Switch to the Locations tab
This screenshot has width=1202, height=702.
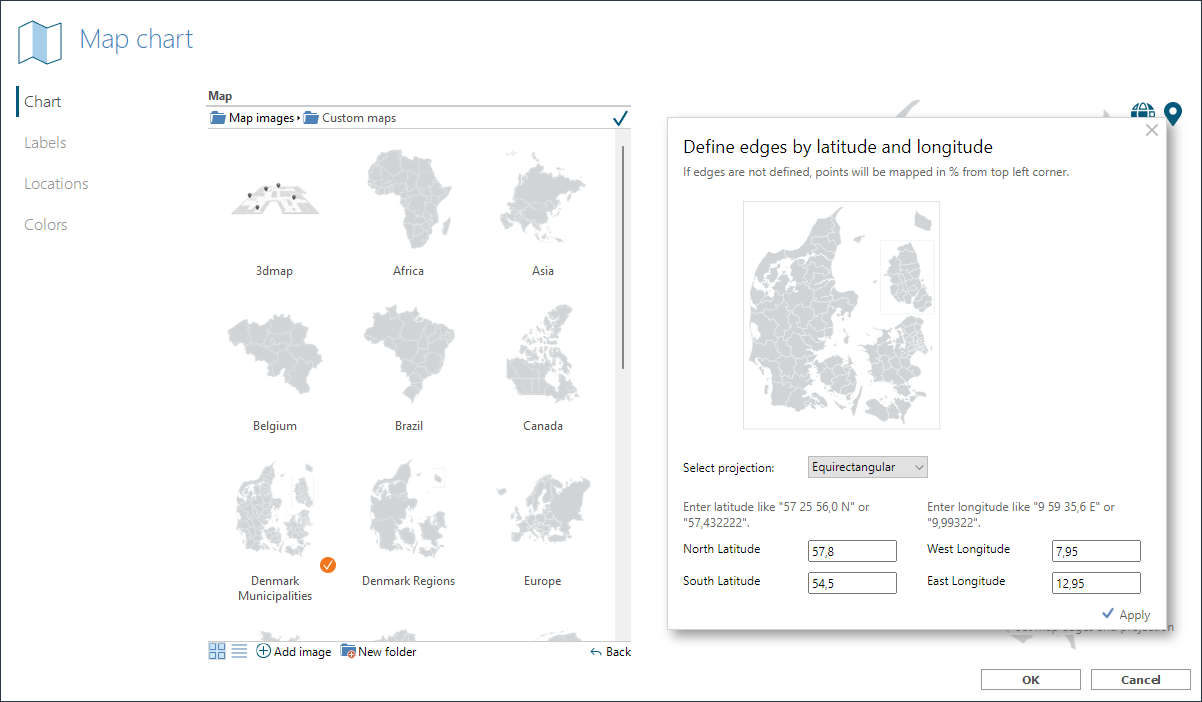click(55, 183)
